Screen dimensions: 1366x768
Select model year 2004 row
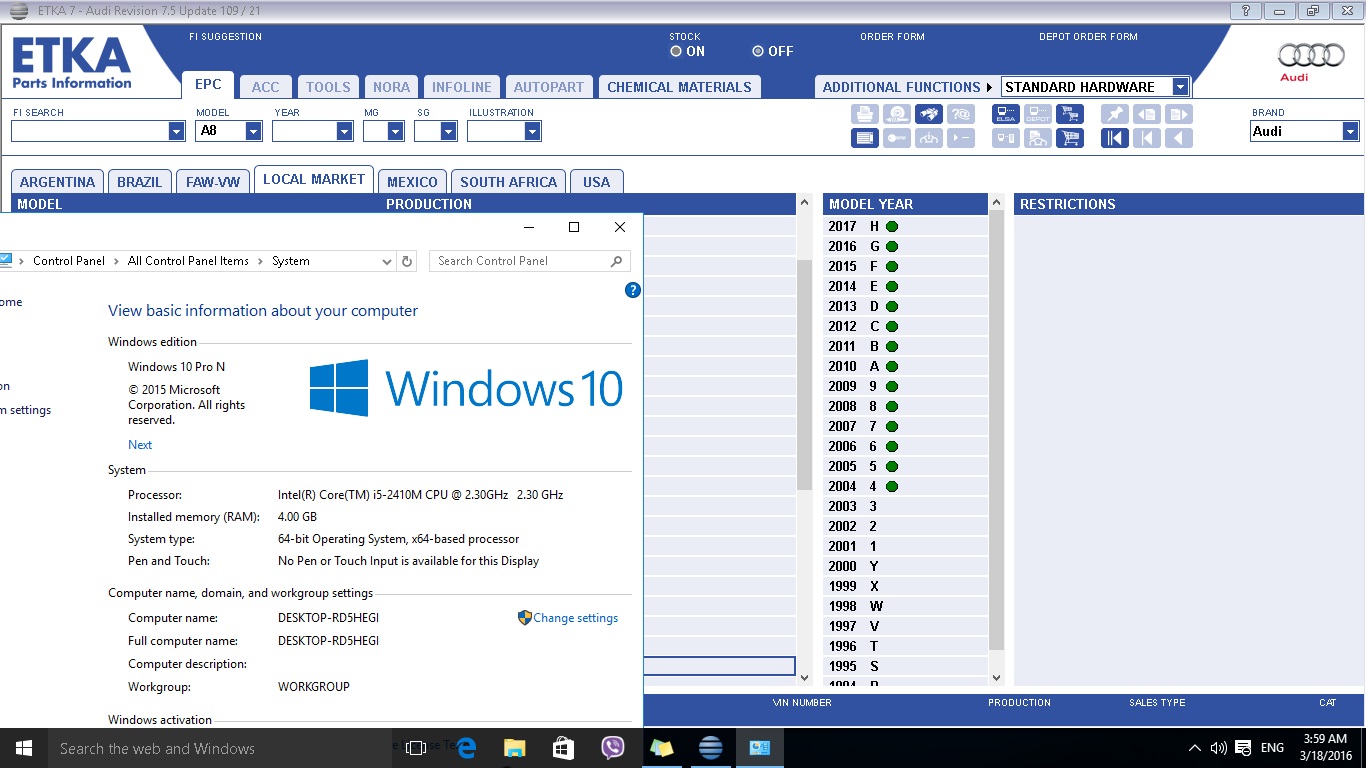click(906, 486)
